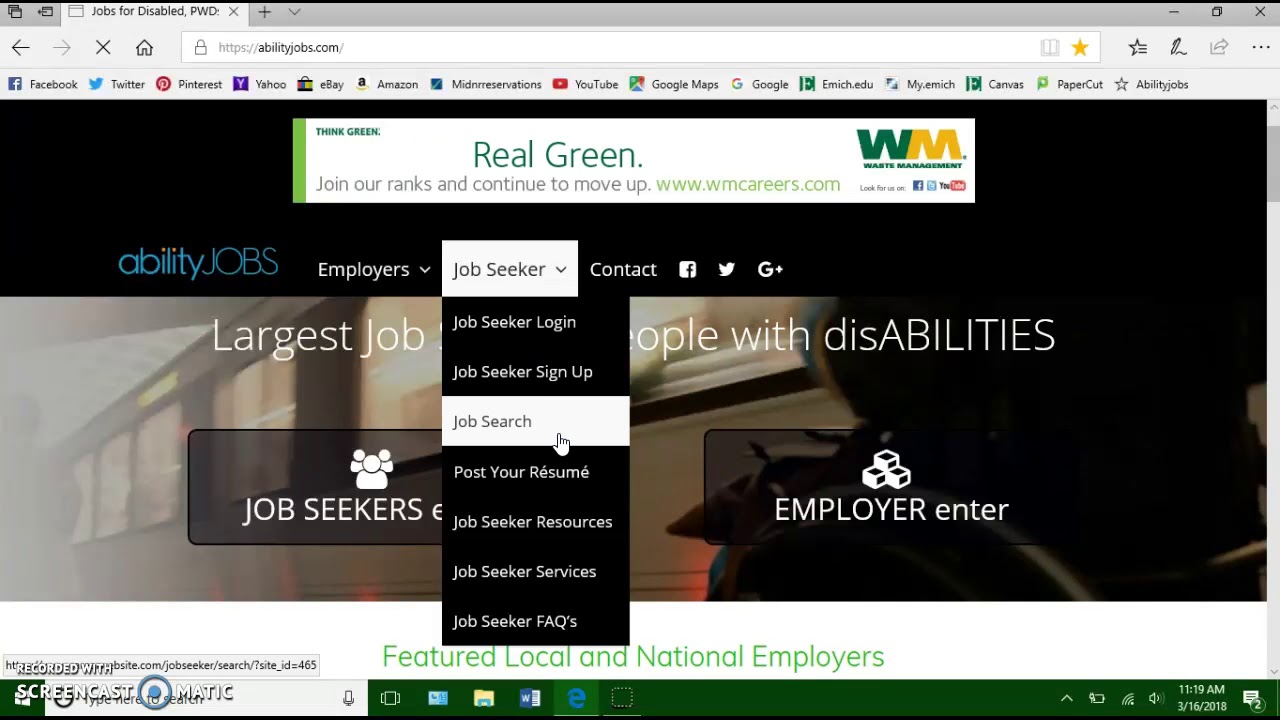This screenshot has width=1280, height=720.
Task: Select Job Seeker Login menu item
Action: tap(536, 322)
